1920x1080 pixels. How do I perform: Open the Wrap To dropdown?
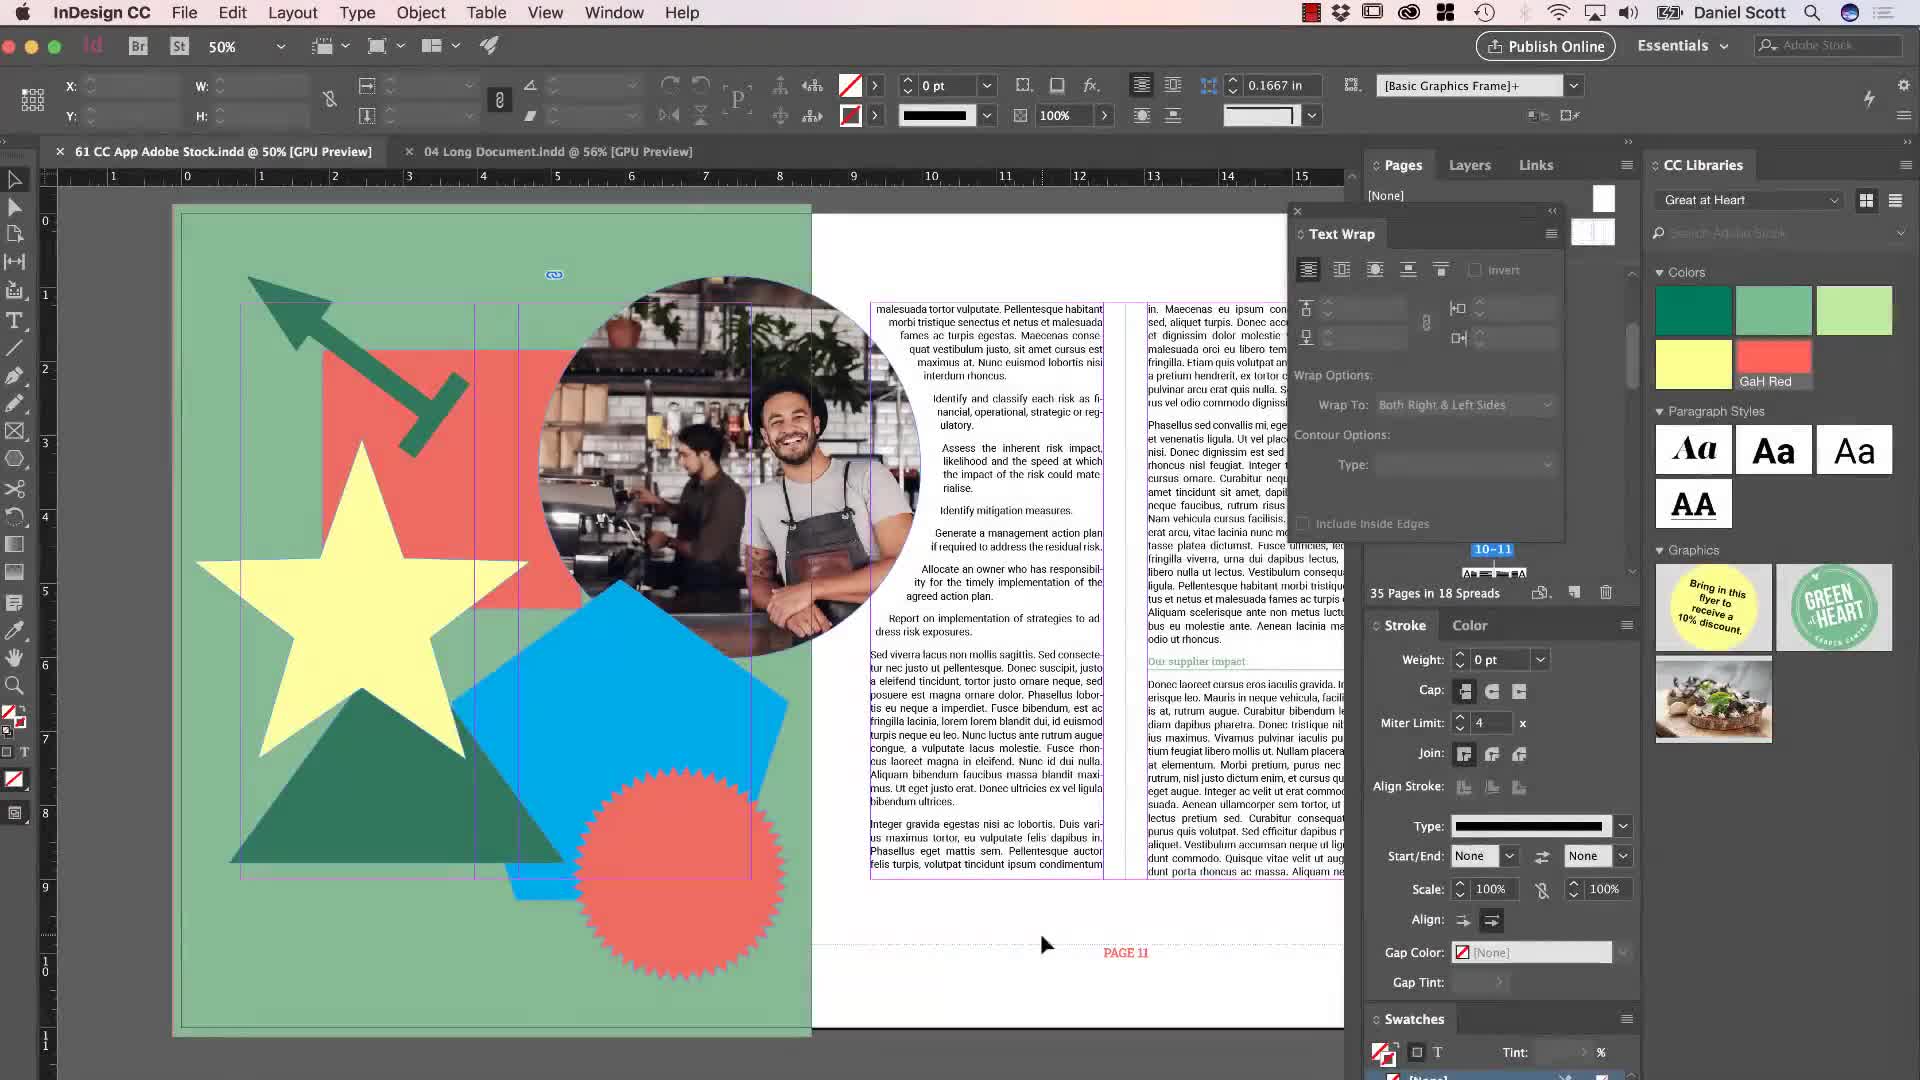tap(1464, 405)
